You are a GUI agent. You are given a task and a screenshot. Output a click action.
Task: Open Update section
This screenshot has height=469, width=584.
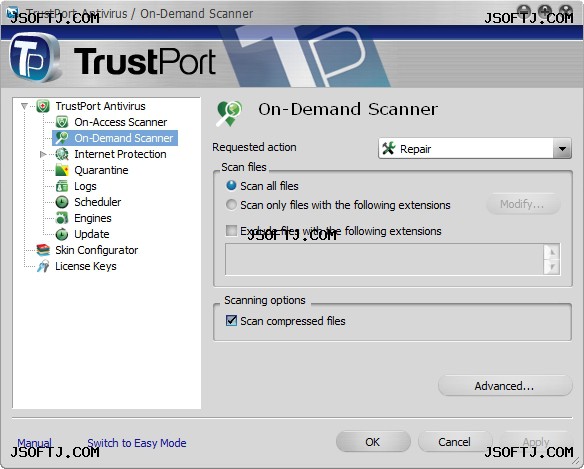coord(92,234)
